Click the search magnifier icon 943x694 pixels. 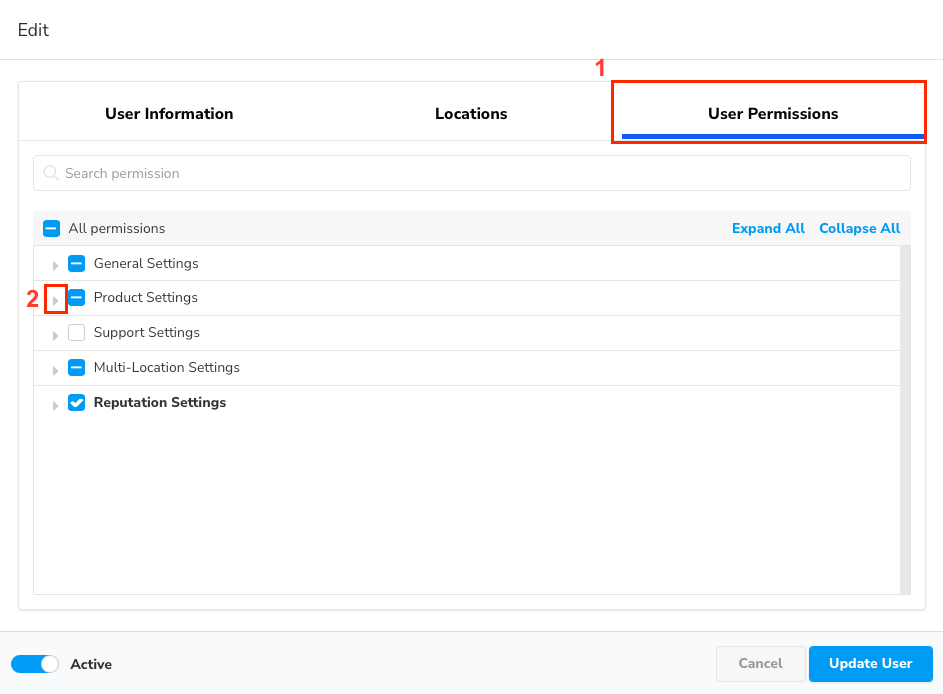[x=51, y=173]
